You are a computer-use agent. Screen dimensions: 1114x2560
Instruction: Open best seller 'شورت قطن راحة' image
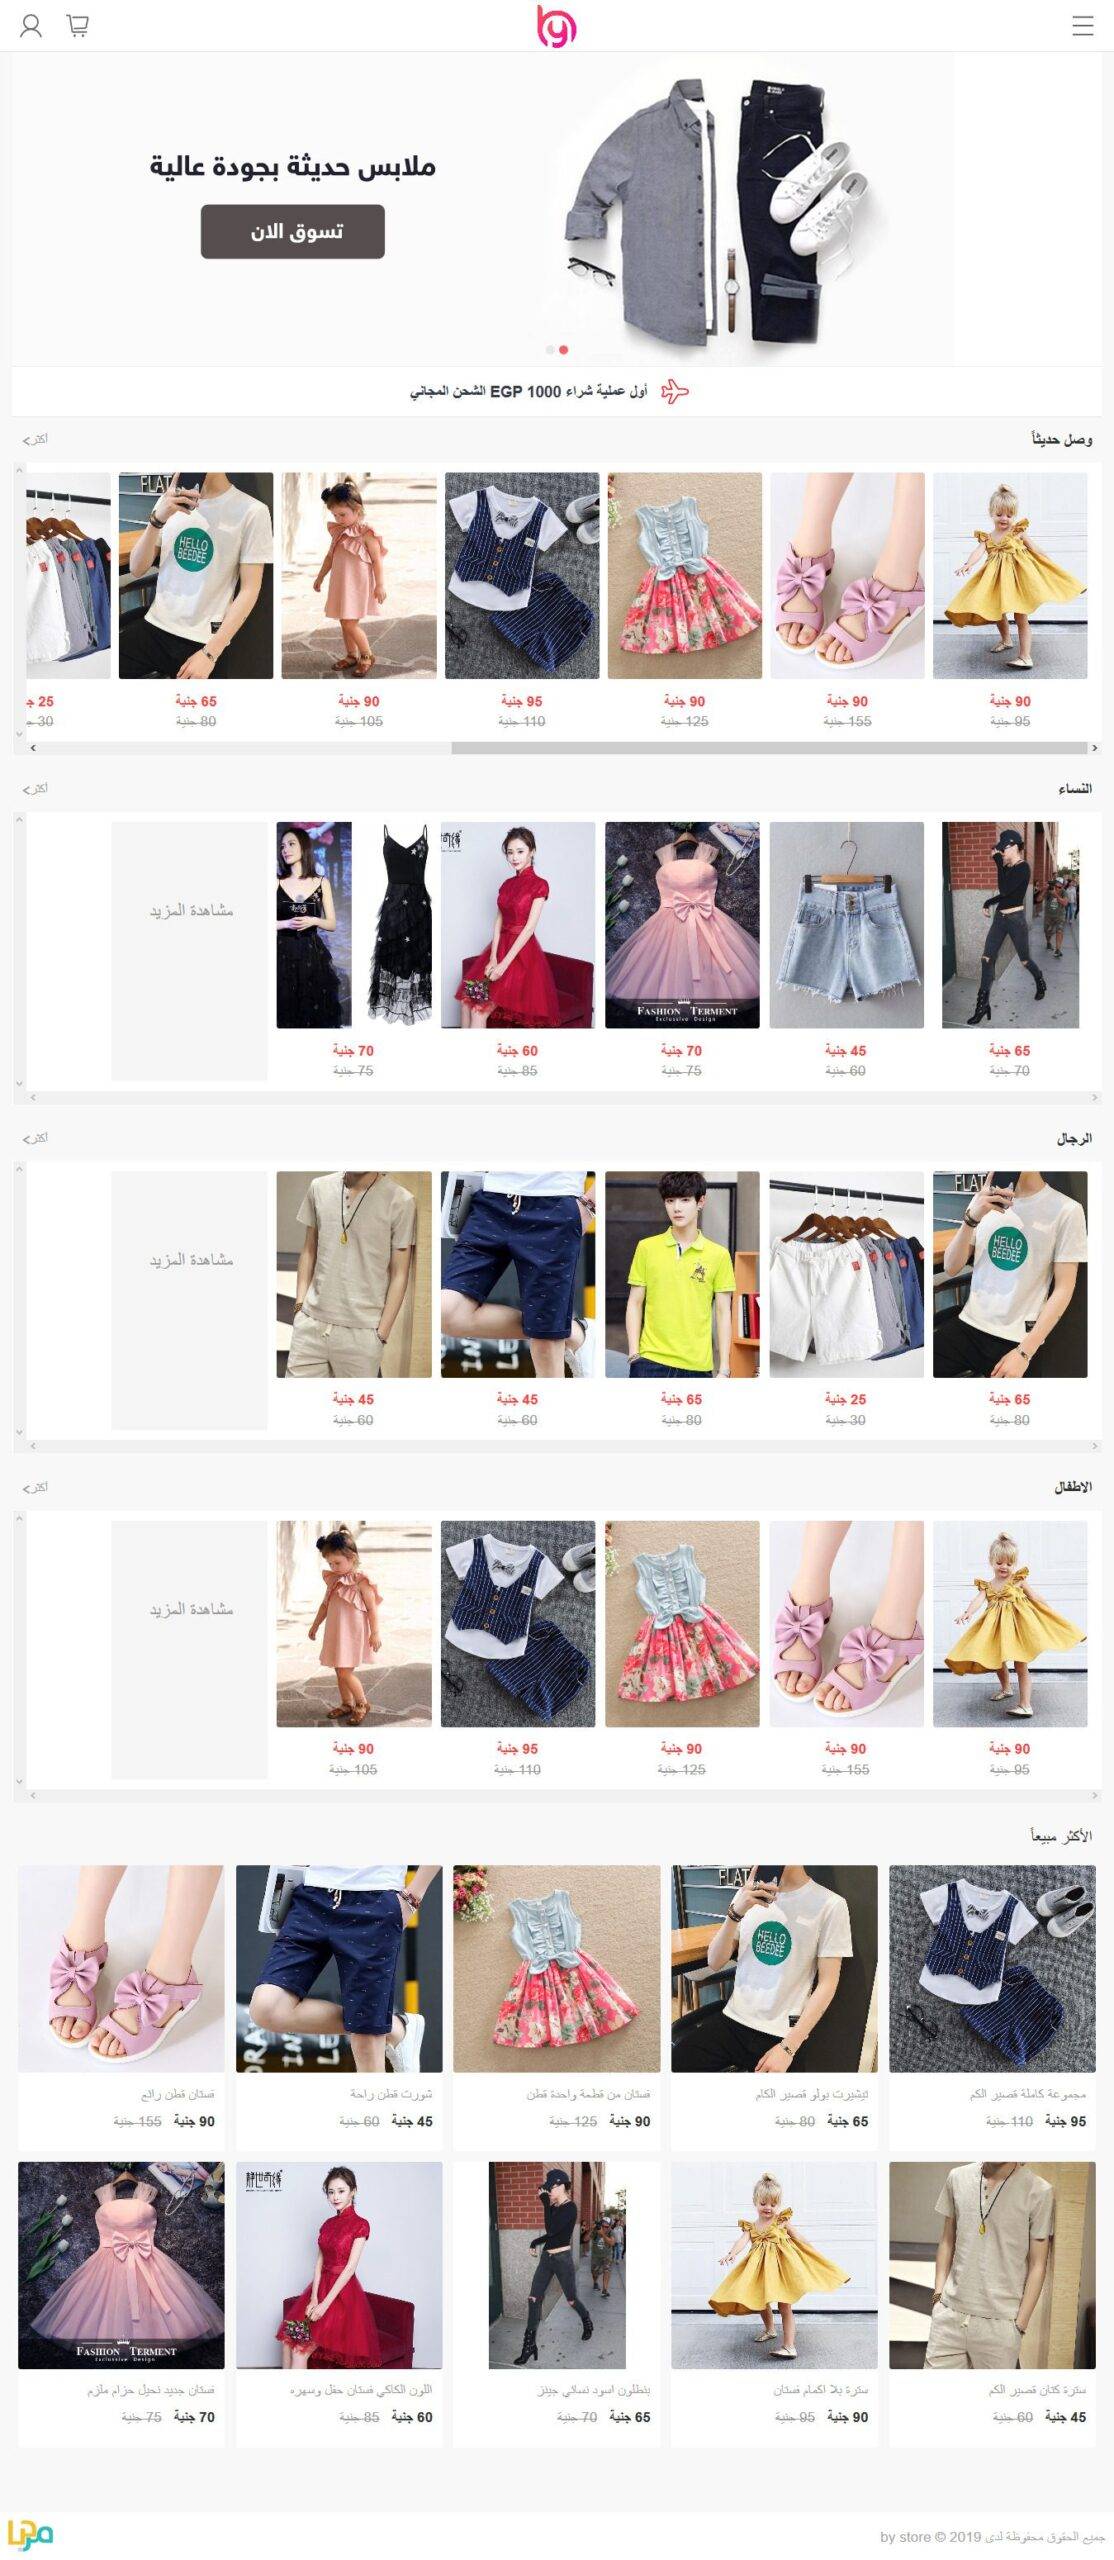pos(339,1968)
